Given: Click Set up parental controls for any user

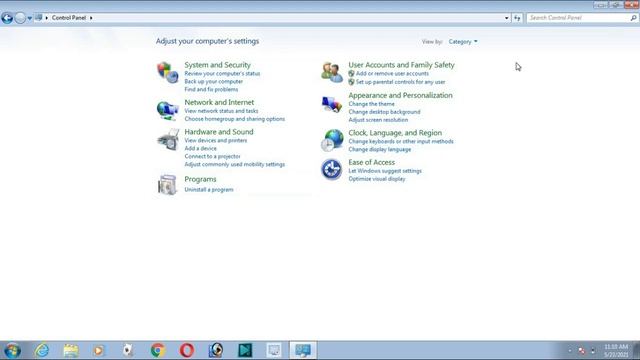Looking at the screenshot, I should (400, 82).
